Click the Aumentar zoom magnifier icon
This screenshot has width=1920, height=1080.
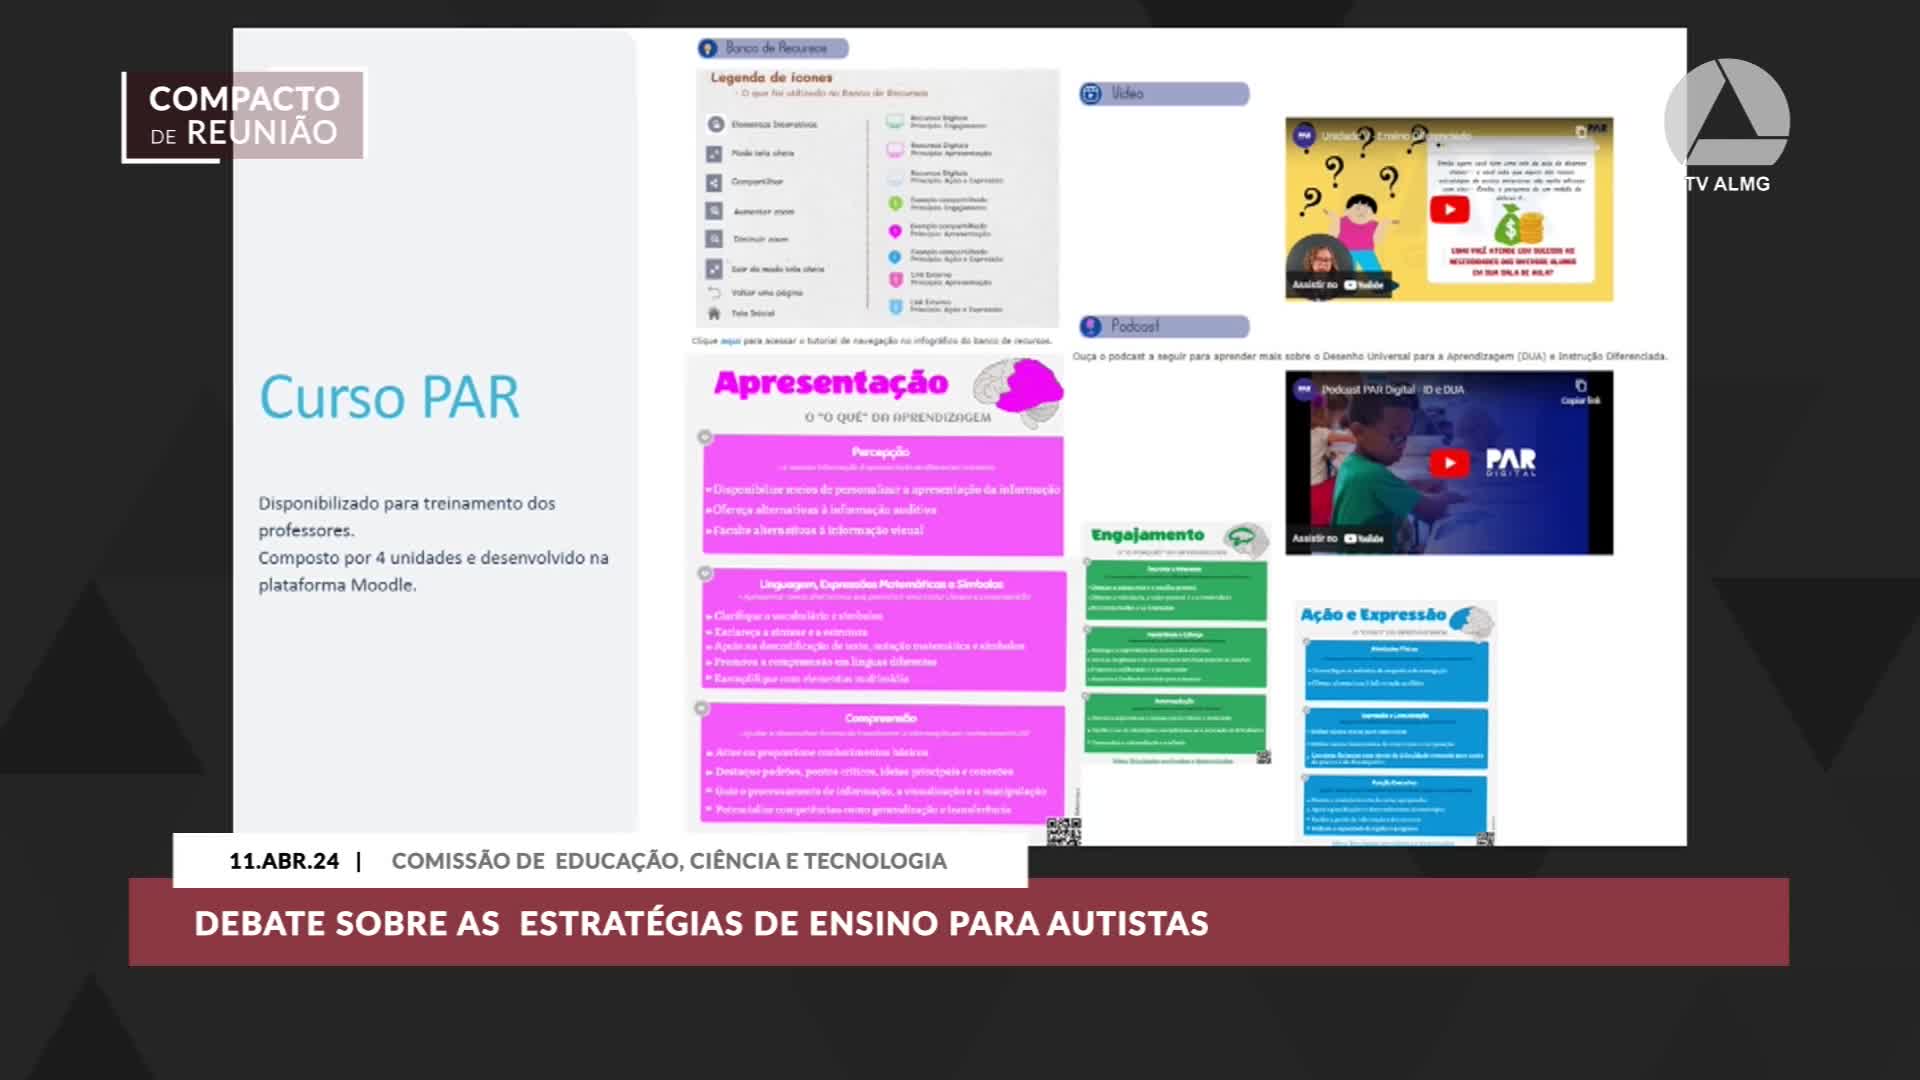coord(714,211)
